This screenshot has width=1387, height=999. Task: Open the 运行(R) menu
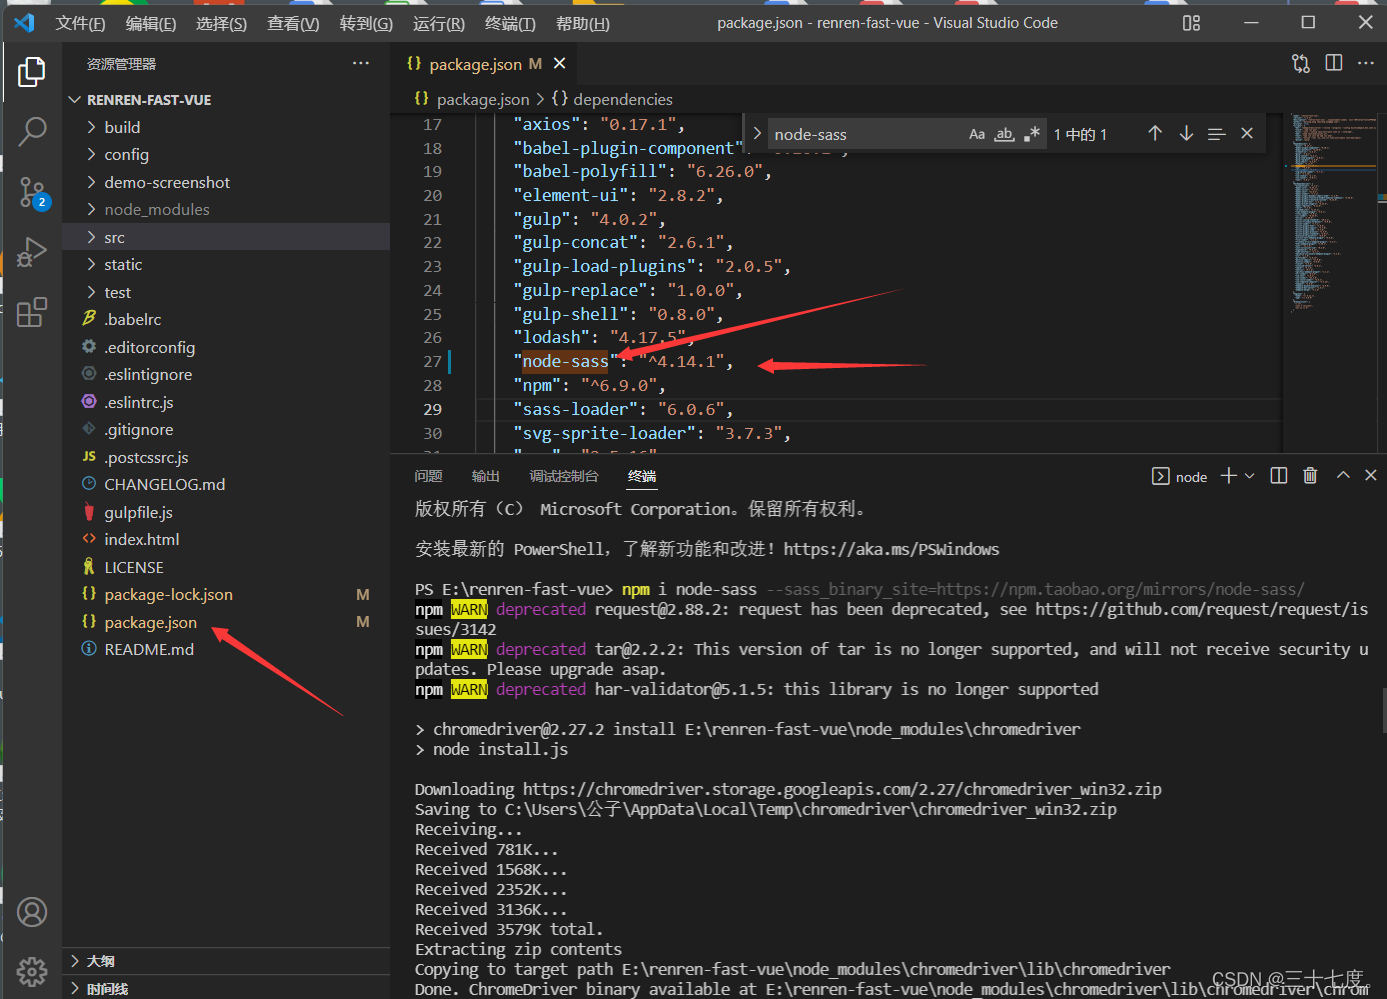439,23
